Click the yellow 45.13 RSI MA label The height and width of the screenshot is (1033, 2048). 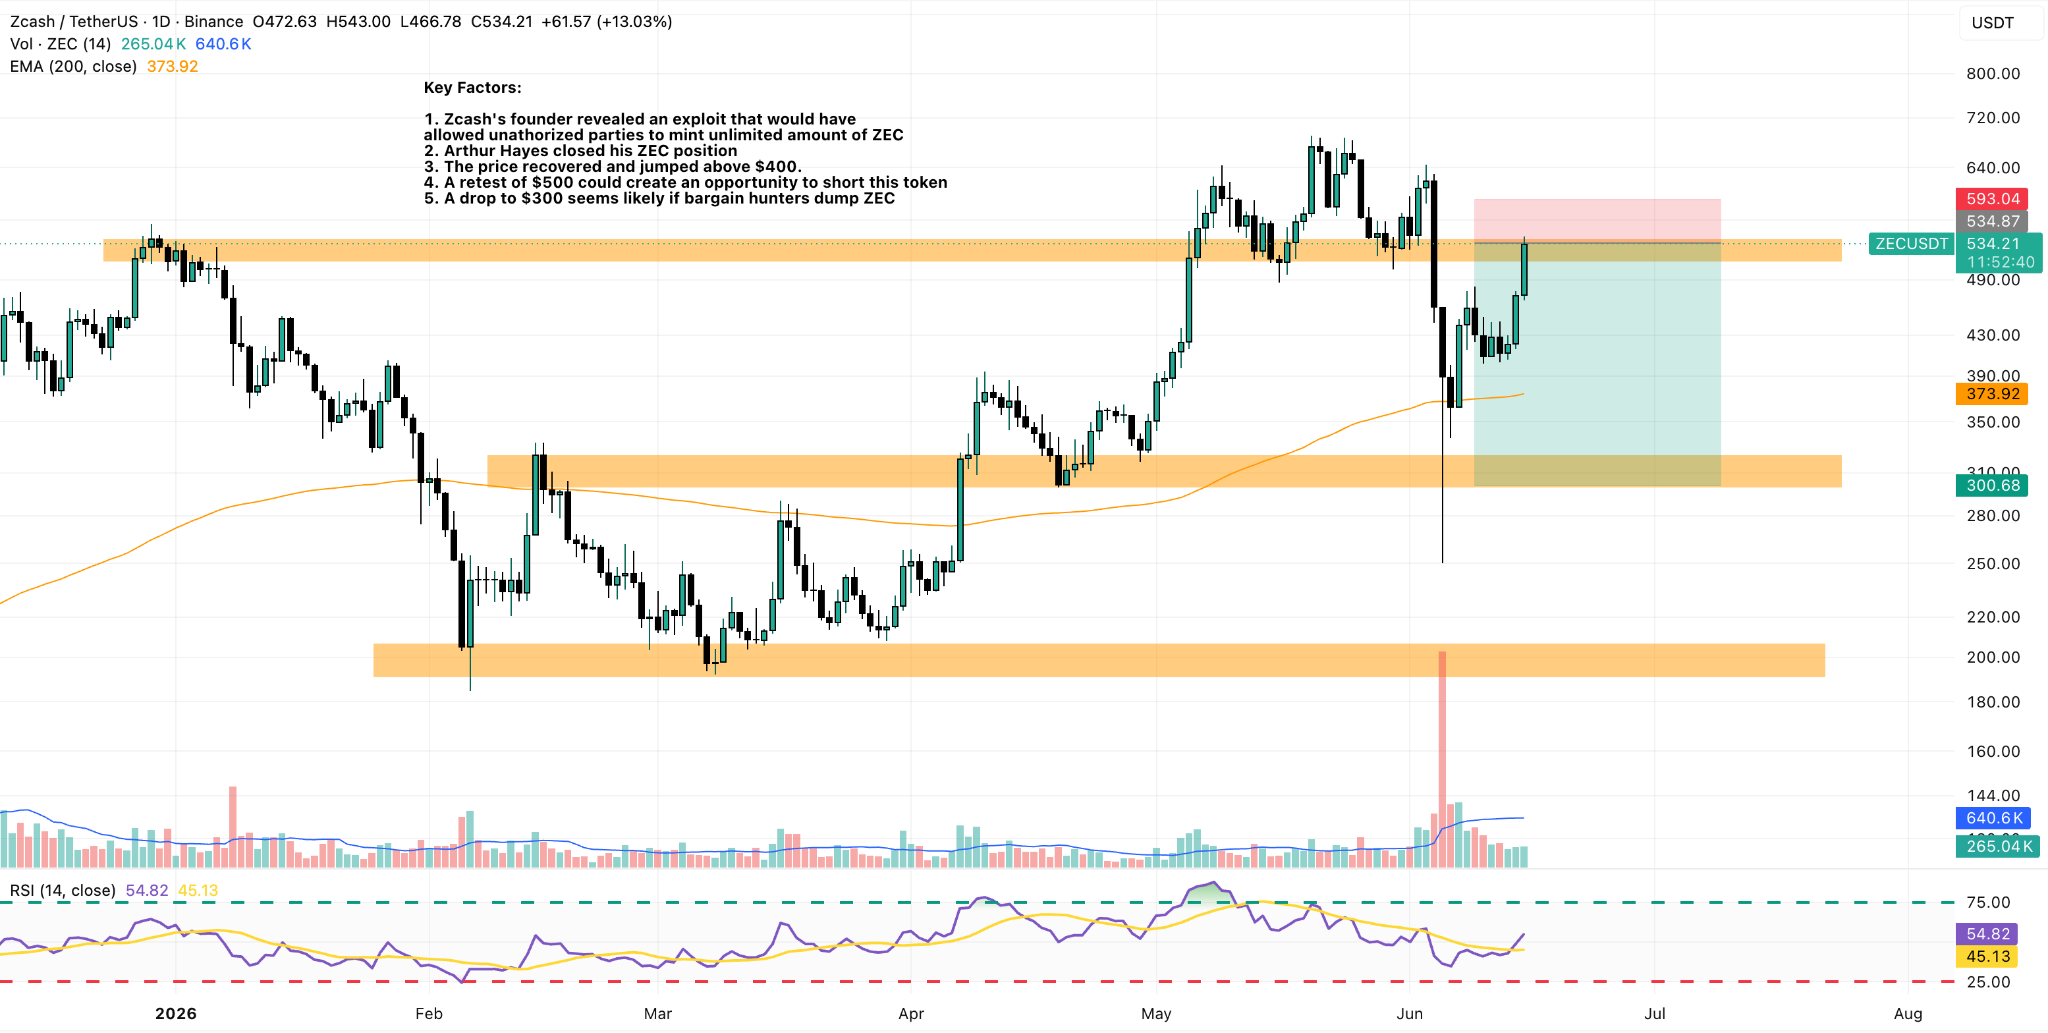tap(1987, 957)
